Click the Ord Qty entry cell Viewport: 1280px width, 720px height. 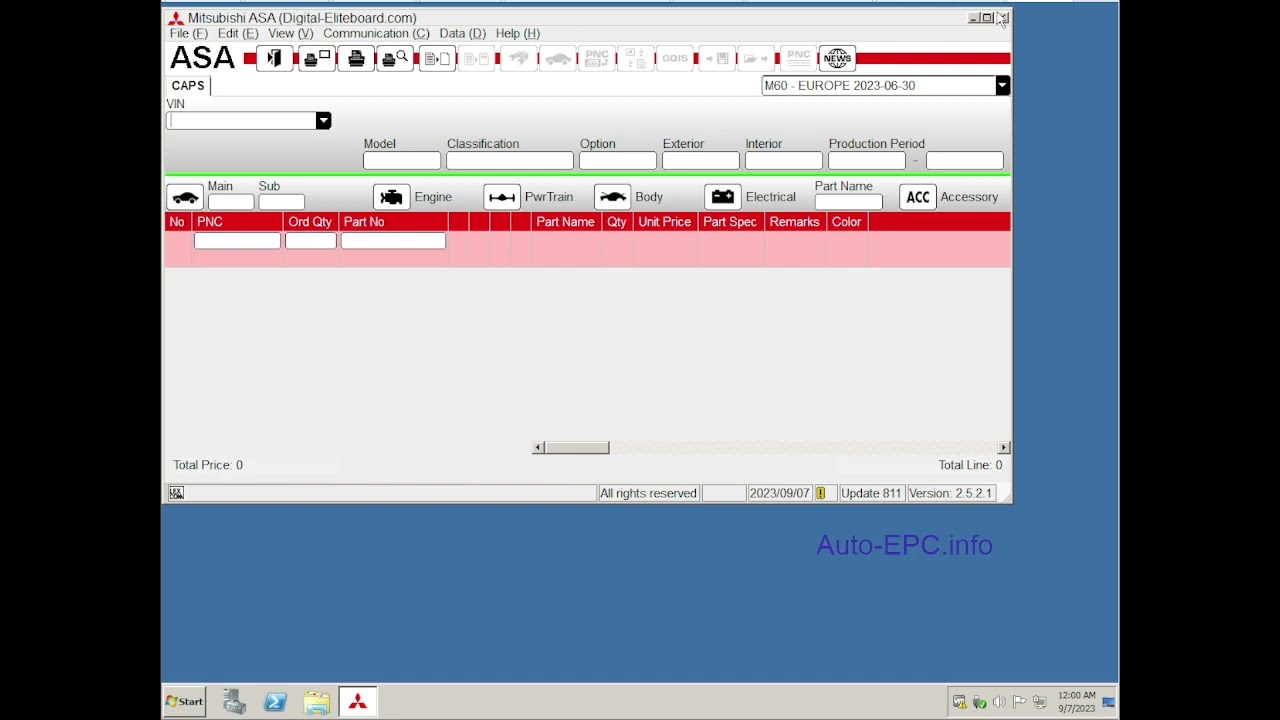click(311, 241)
